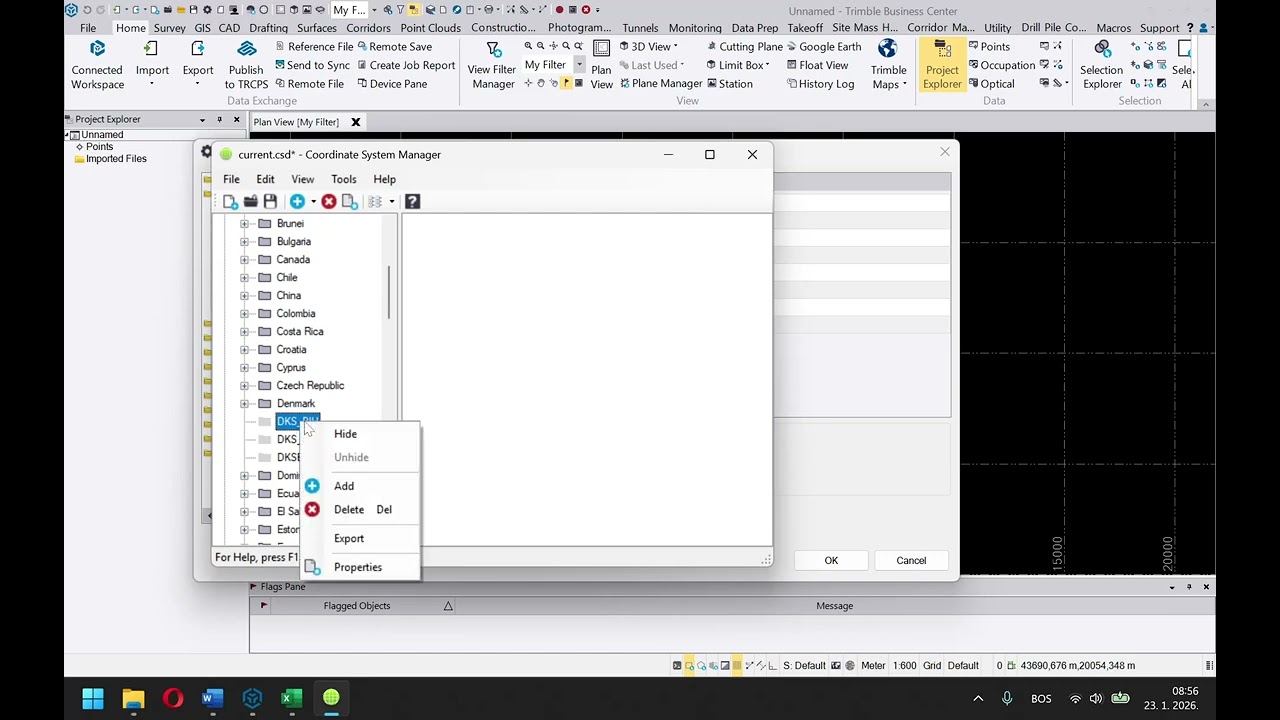Click the Station button in the ribbon

coord(728,84)
